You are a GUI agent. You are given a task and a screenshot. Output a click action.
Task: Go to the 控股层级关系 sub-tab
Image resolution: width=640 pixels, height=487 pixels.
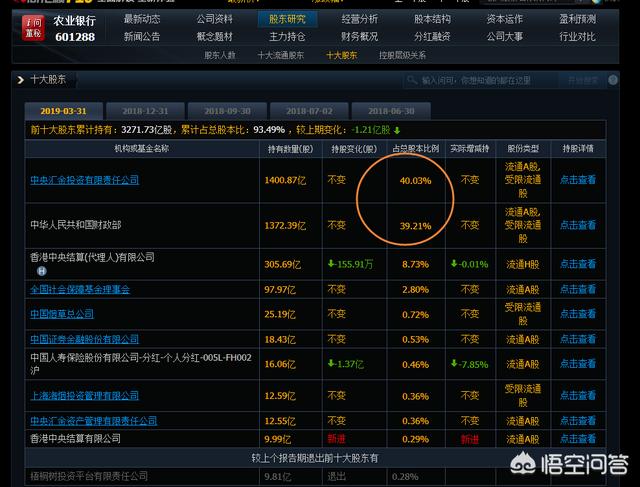tap(402, 55)
